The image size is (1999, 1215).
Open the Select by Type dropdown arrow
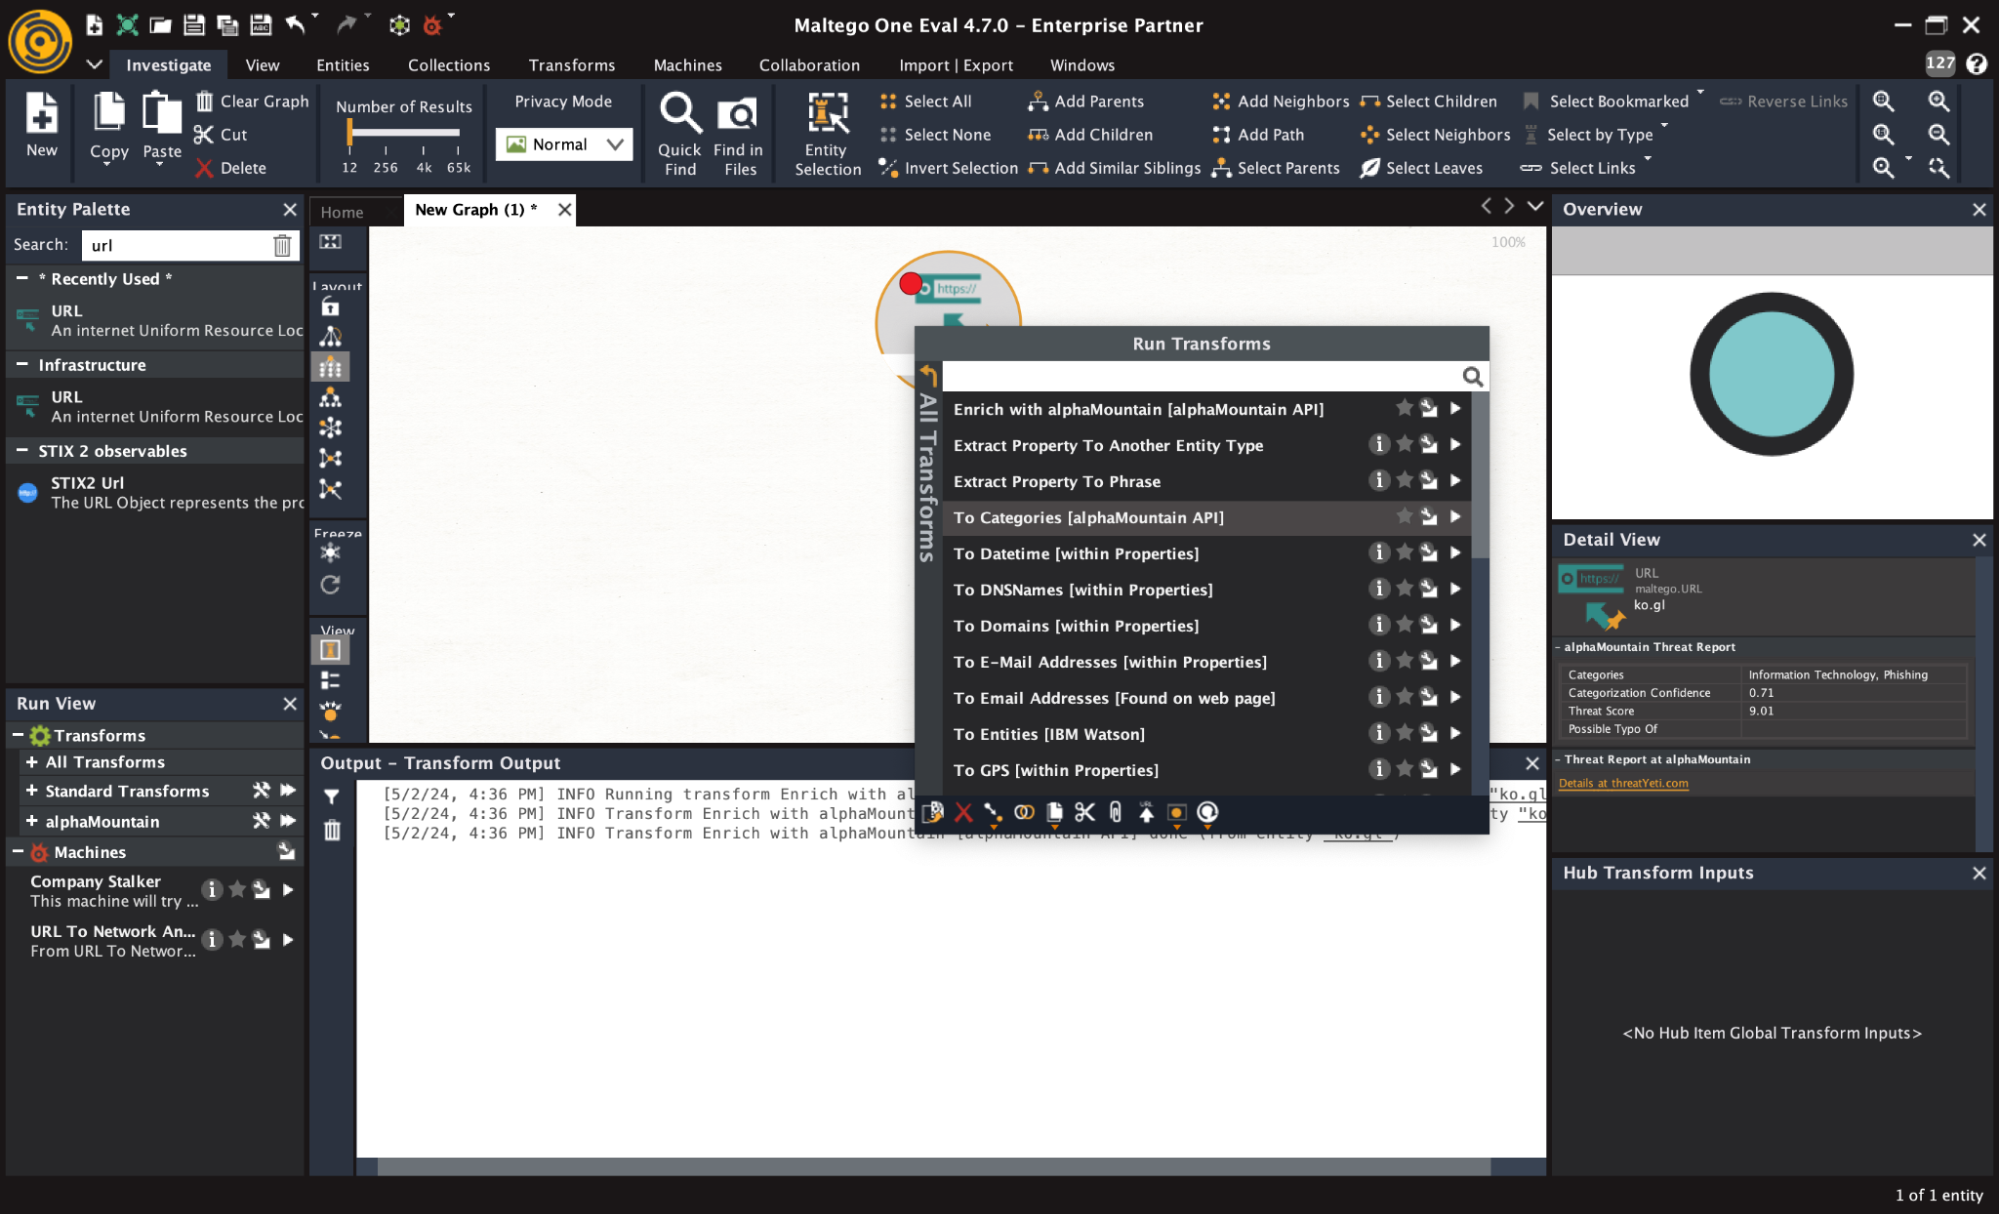(1664, 126)
